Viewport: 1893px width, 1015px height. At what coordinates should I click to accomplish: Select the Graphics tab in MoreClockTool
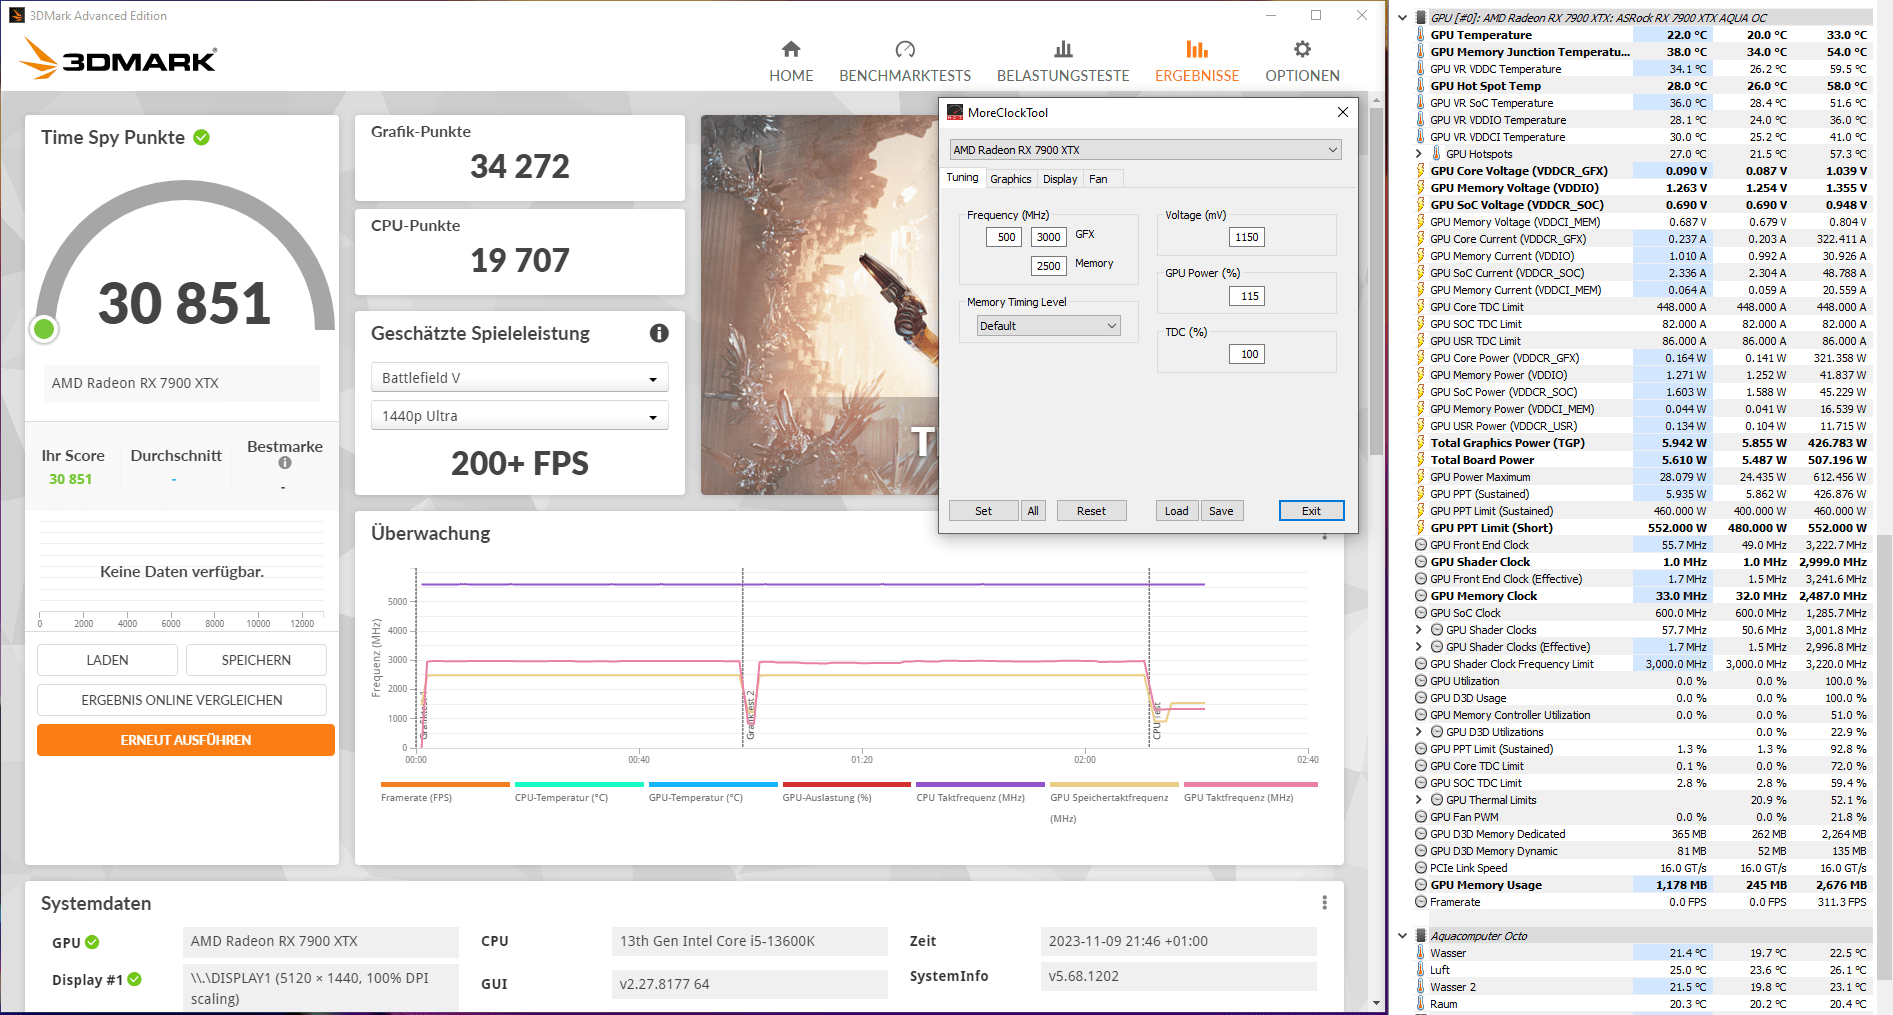(1011, 179)
